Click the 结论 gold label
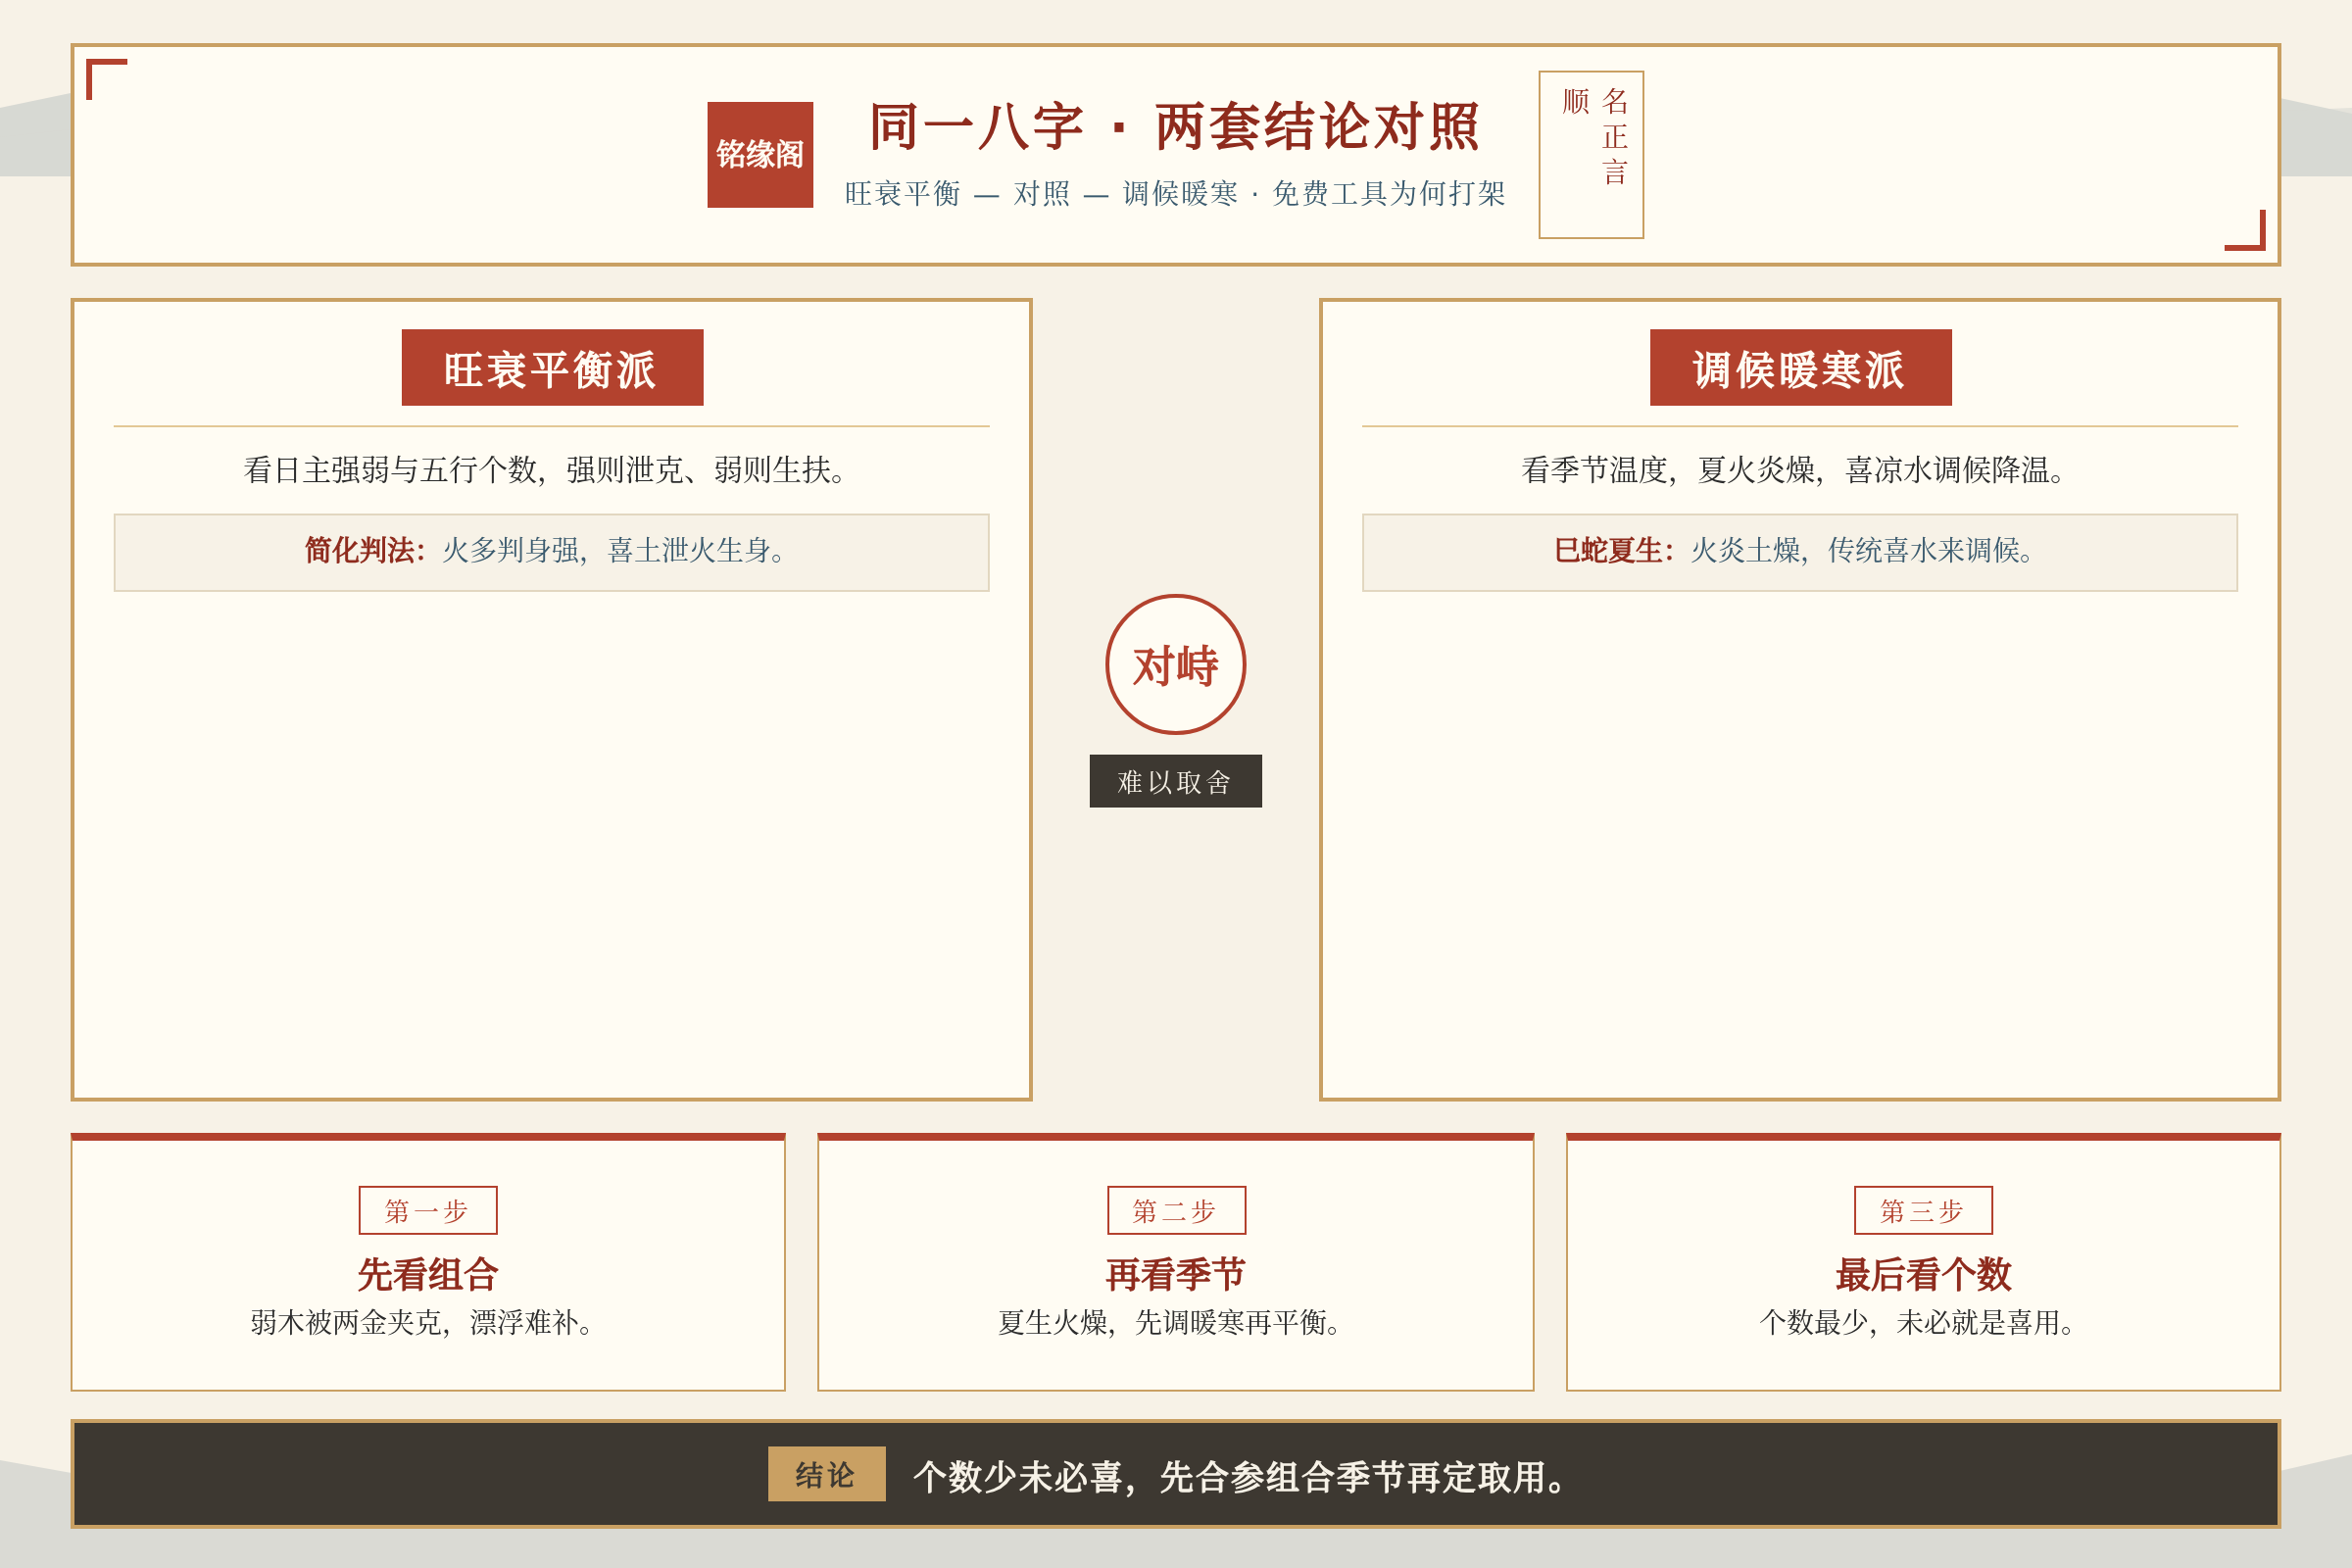 coord(826,1474)
